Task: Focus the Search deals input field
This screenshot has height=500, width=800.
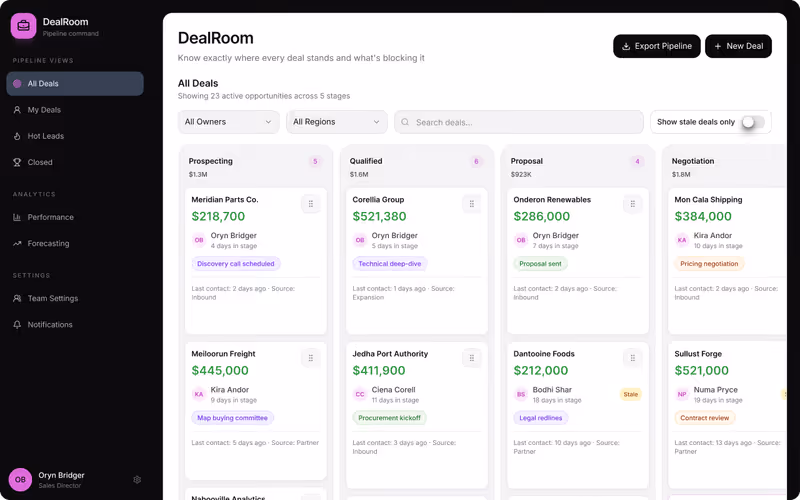Action: 519,122
